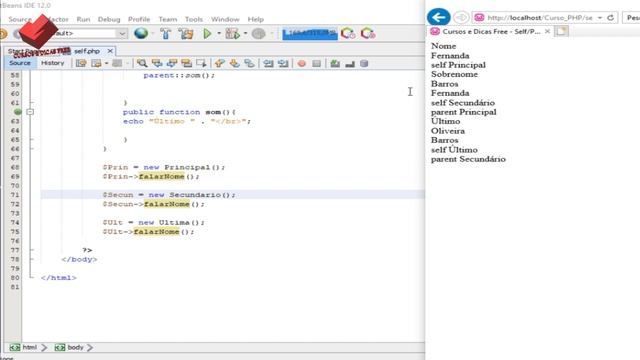The height and width of the screenshot is (360, 640).
Task: Toggle Bookmark icon in editor toolbar
Action: pos(249,63)
